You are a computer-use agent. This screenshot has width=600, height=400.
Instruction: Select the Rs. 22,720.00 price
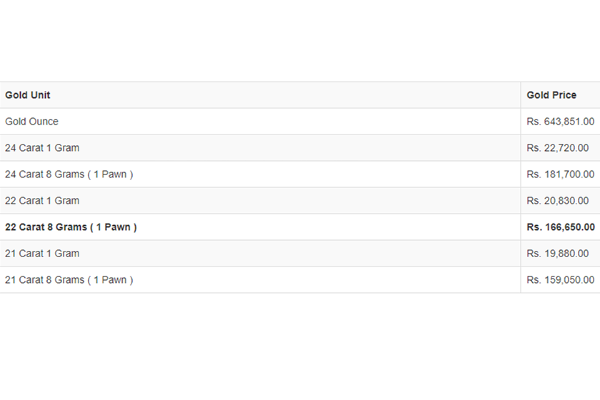pos(558,148)
